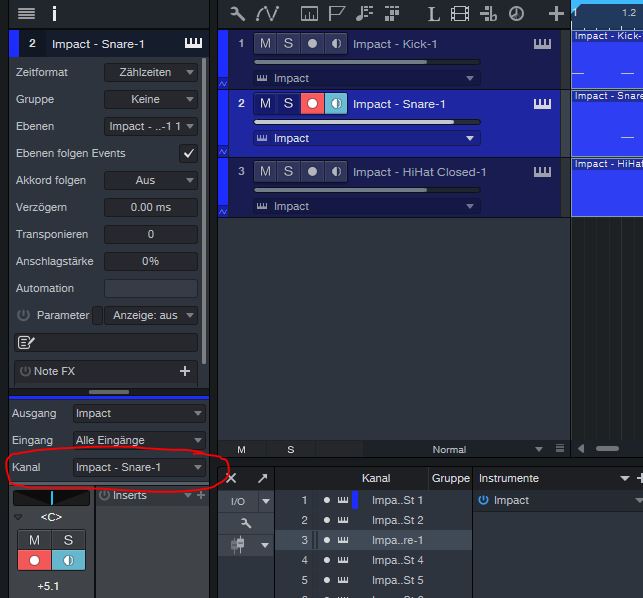
Task: Open the Kanal dropdown showing Impact - Snare-1
Action: click(139, 467)
